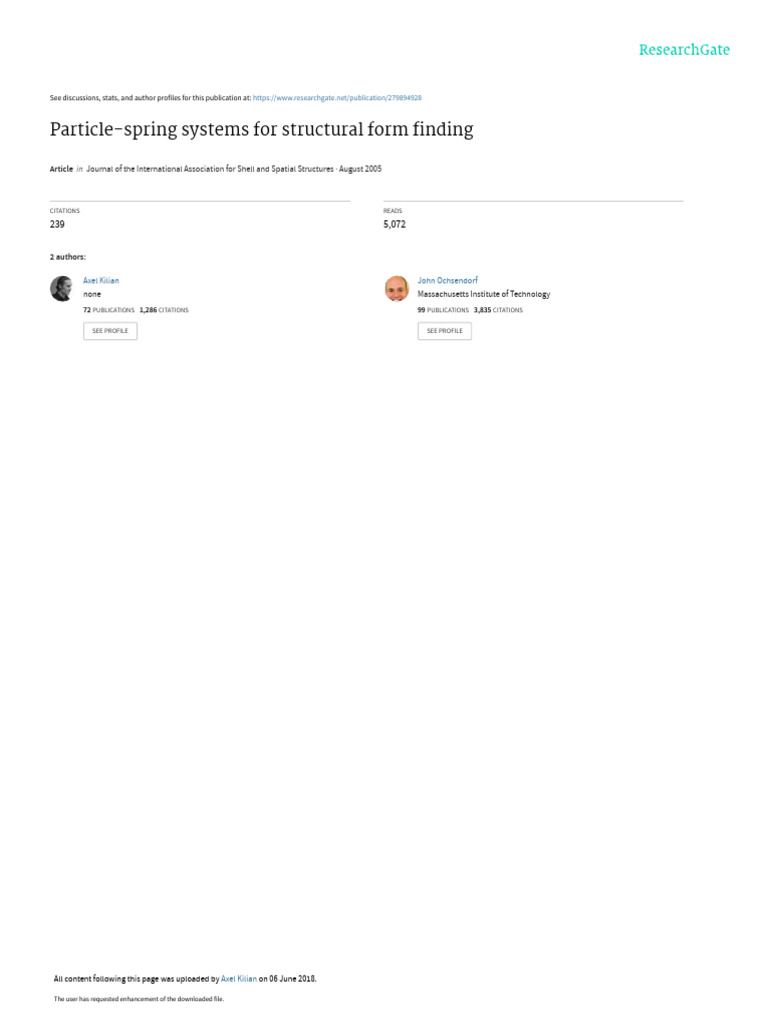Open the researchgate.net publication URL link
Viewport: 768px width, 1024px height.
[x=337, y=98]
